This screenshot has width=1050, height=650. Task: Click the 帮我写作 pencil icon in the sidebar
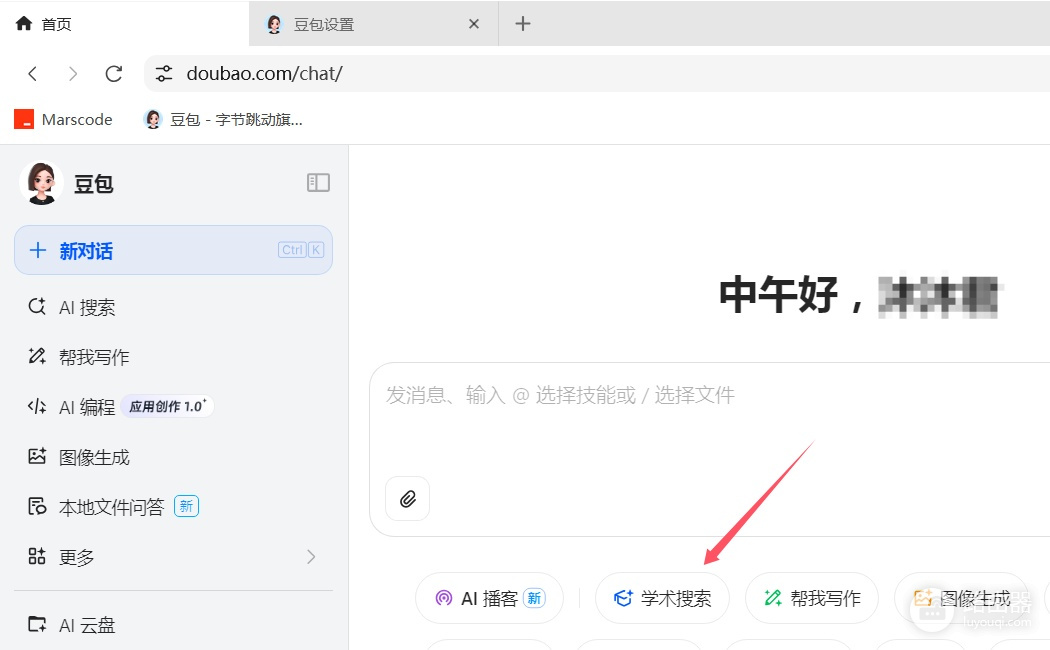pyautogui.click(x=37, y=356)
